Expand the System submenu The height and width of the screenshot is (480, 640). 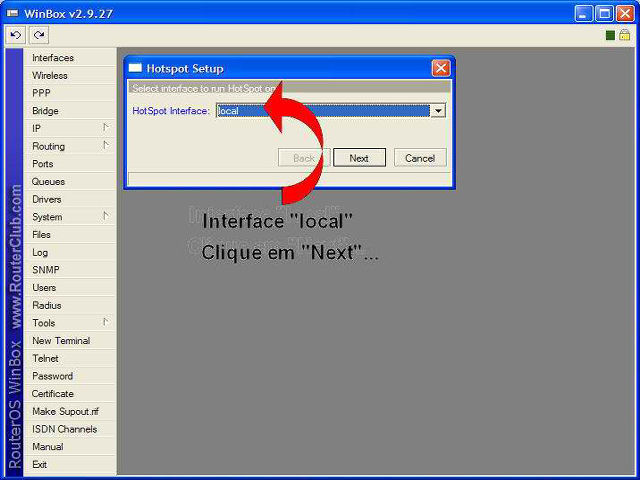(70, 217)
